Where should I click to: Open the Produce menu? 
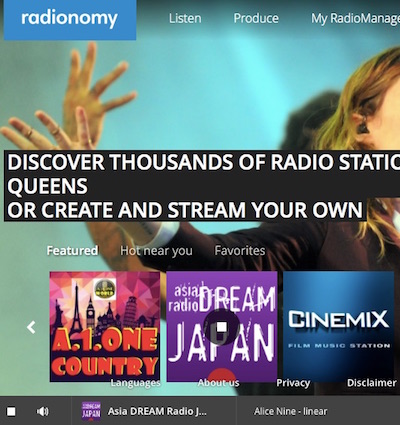point(256,18)
